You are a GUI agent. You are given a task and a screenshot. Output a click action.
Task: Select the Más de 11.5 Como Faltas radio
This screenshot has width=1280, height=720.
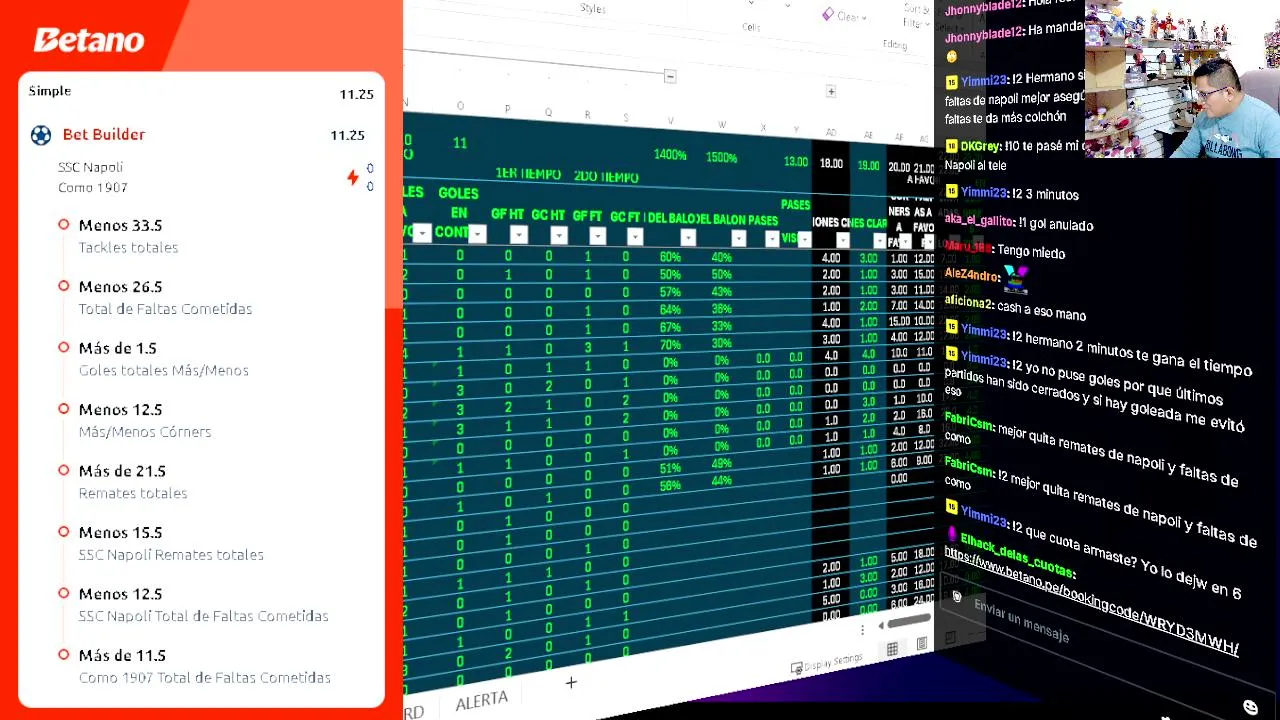tap(64, 655)
